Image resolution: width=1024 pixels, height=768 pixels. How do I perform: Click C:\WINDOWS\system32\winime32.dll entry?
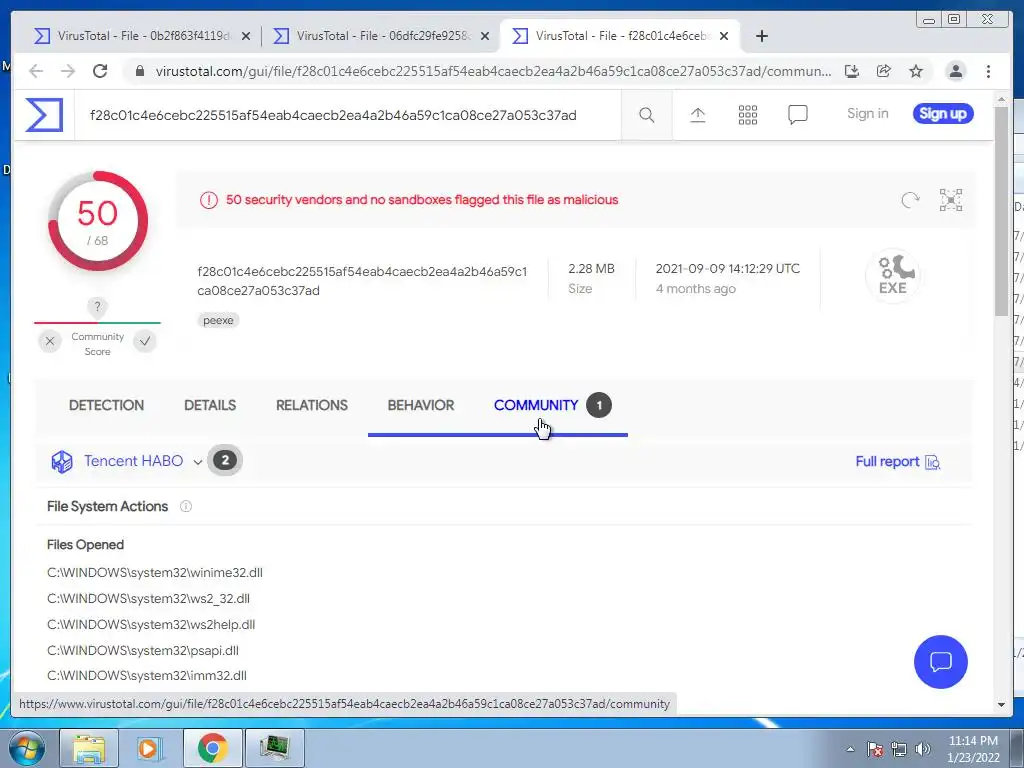[155, 573]
